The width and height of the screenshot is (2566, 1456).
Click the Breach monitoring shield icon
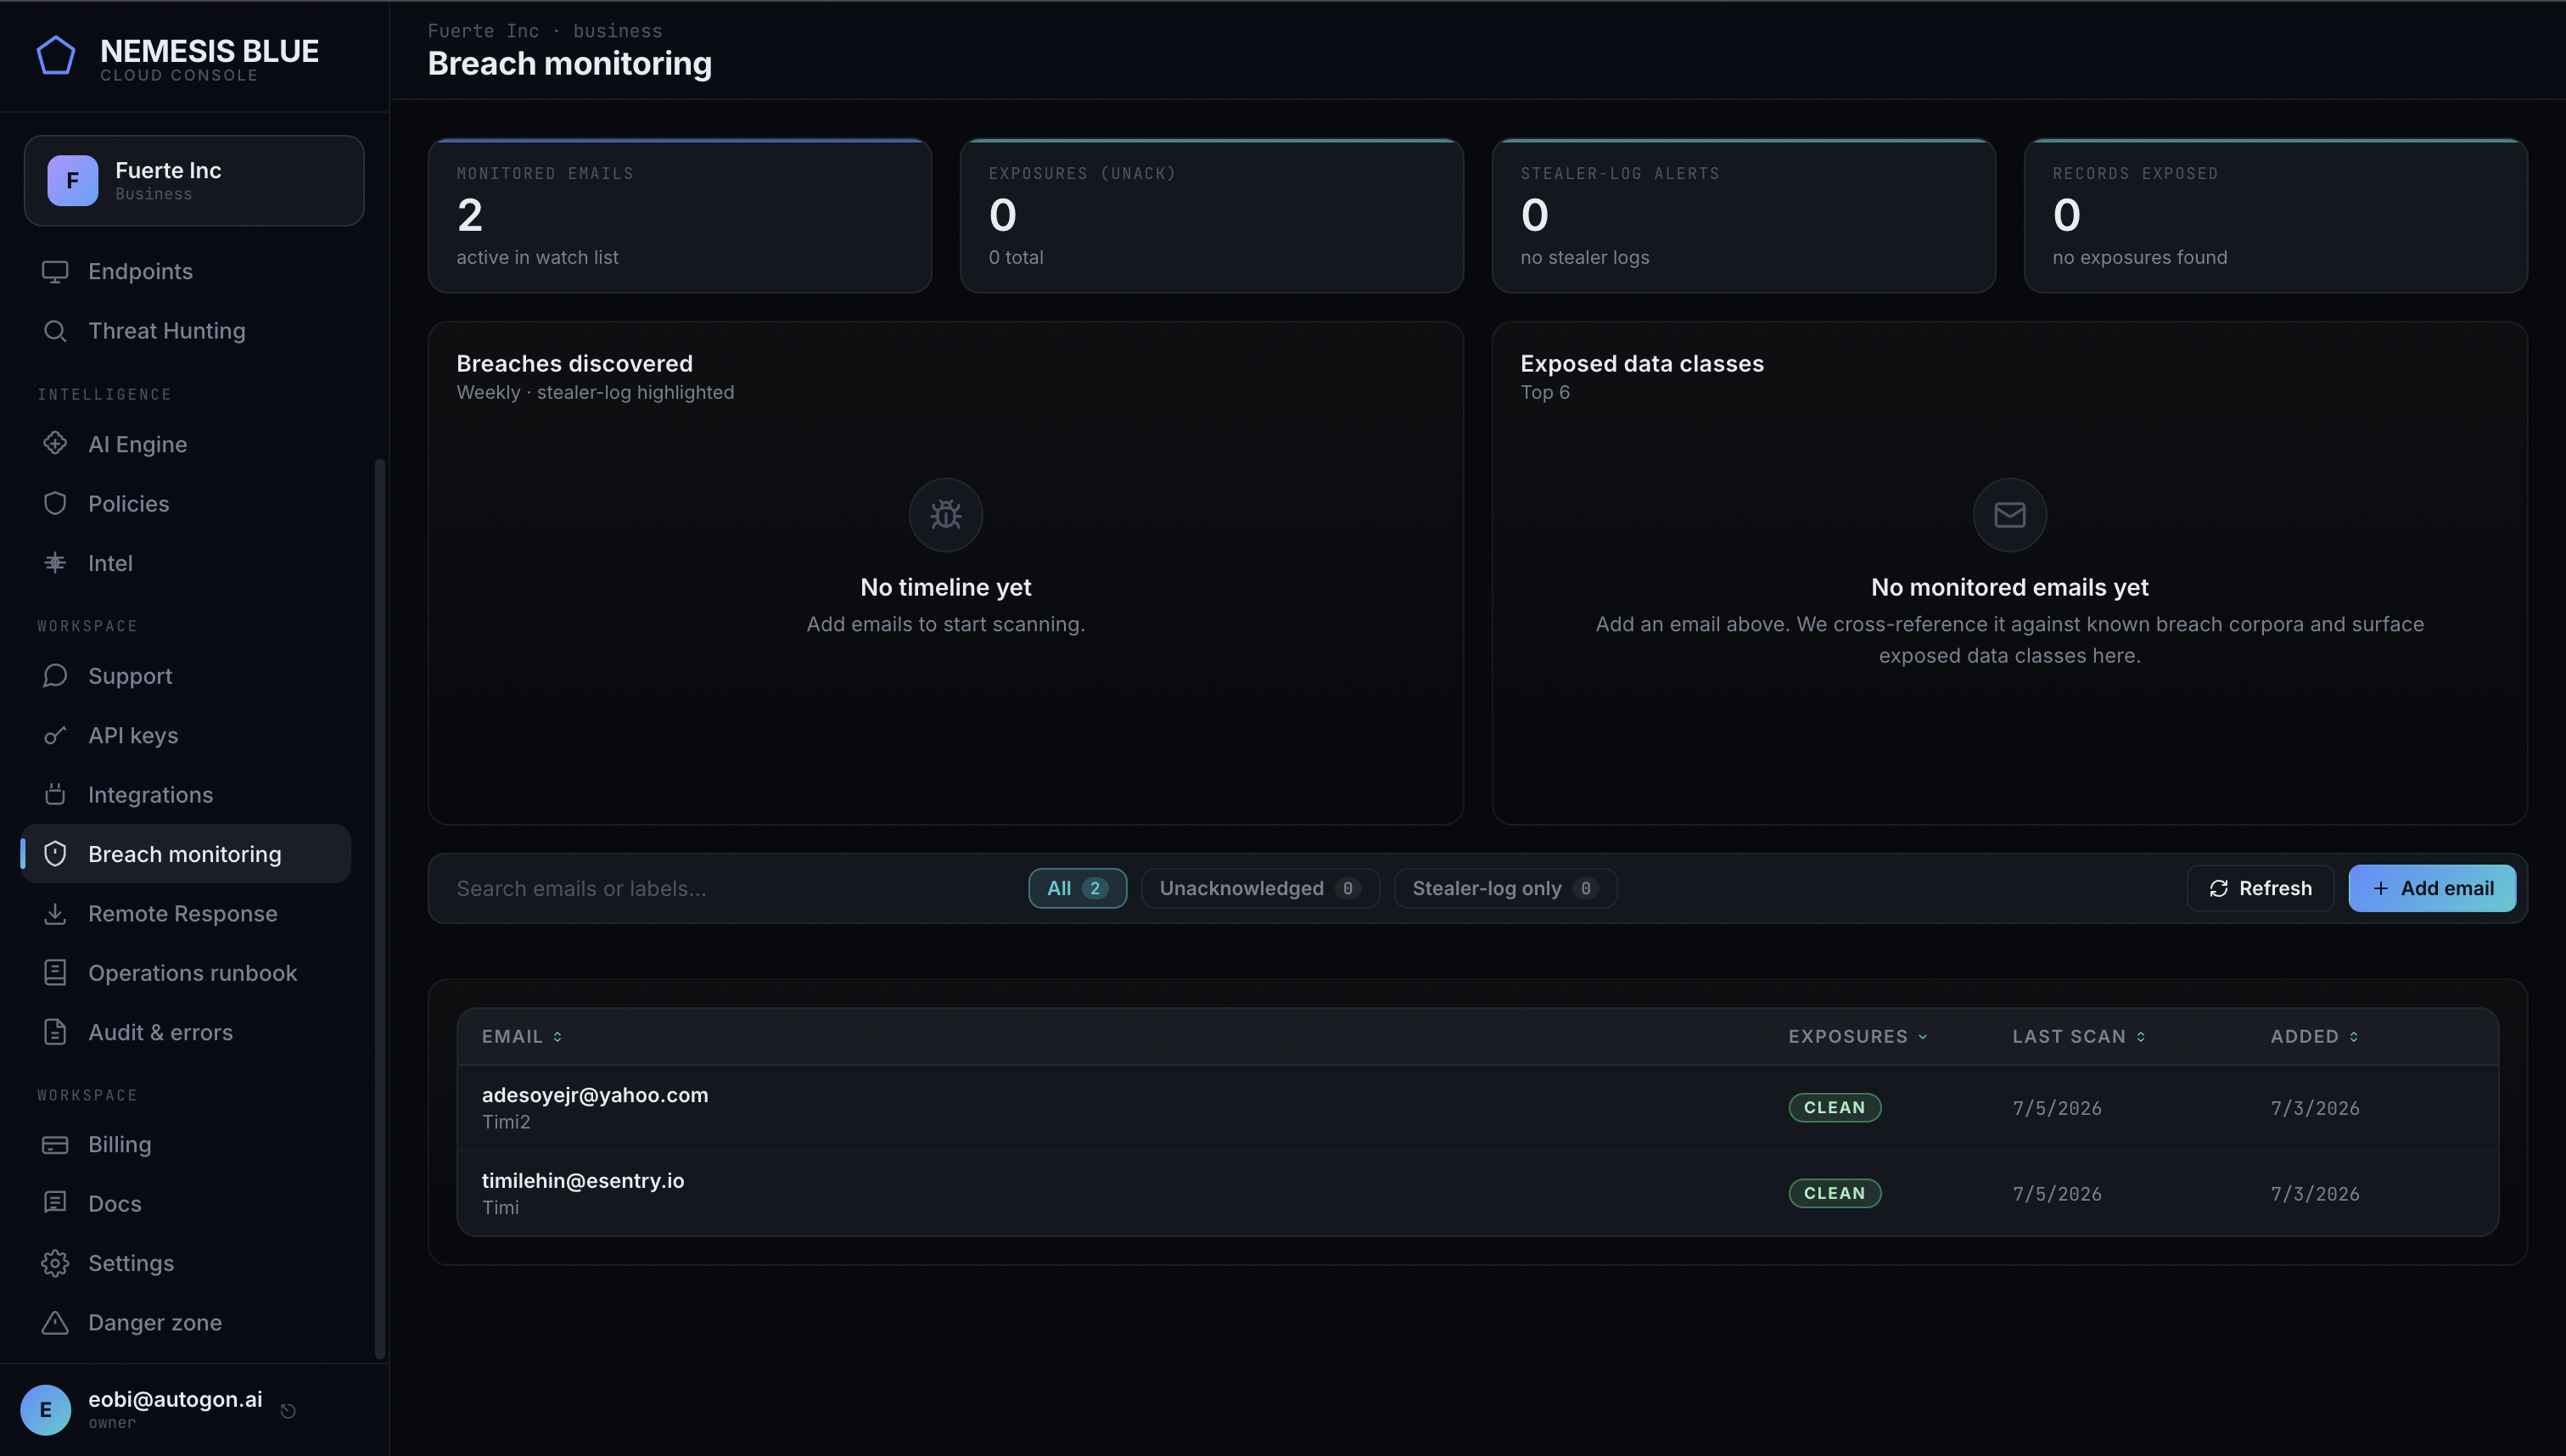point(55,854)
